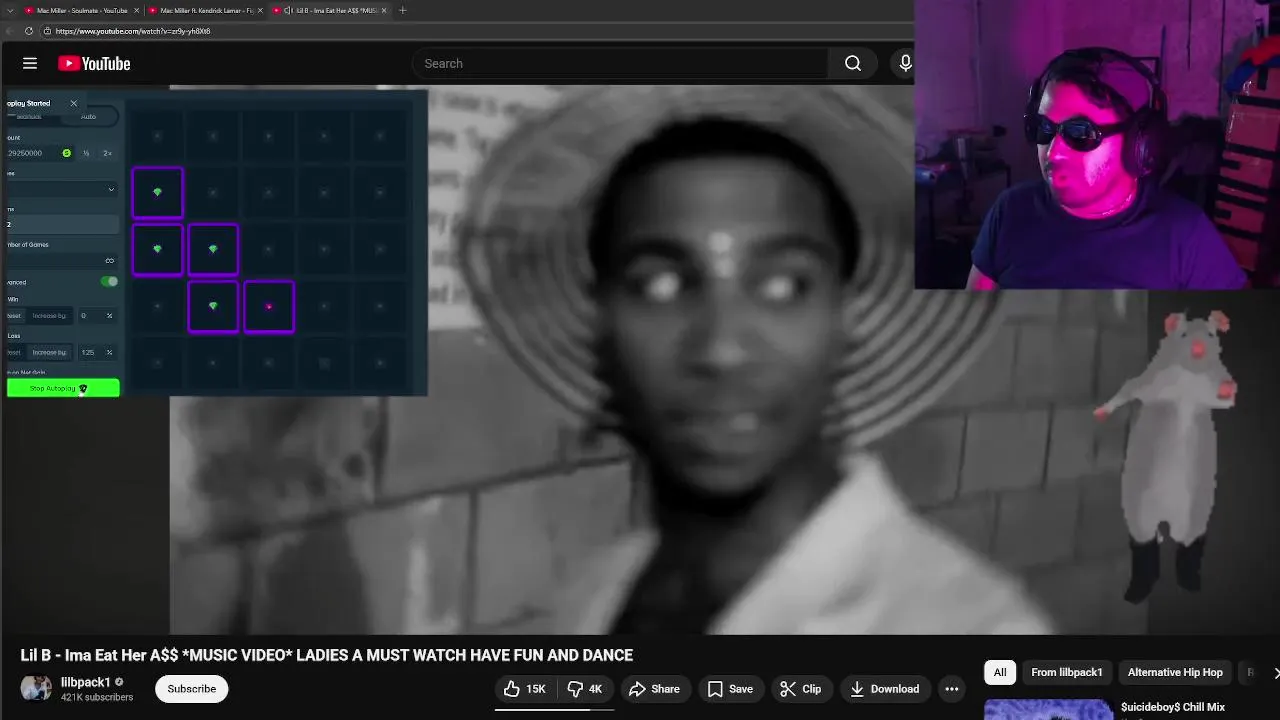Open the YouTube hamburger guide menu
The width and height of the screenshot is (1280, 720).
(30, 63)
